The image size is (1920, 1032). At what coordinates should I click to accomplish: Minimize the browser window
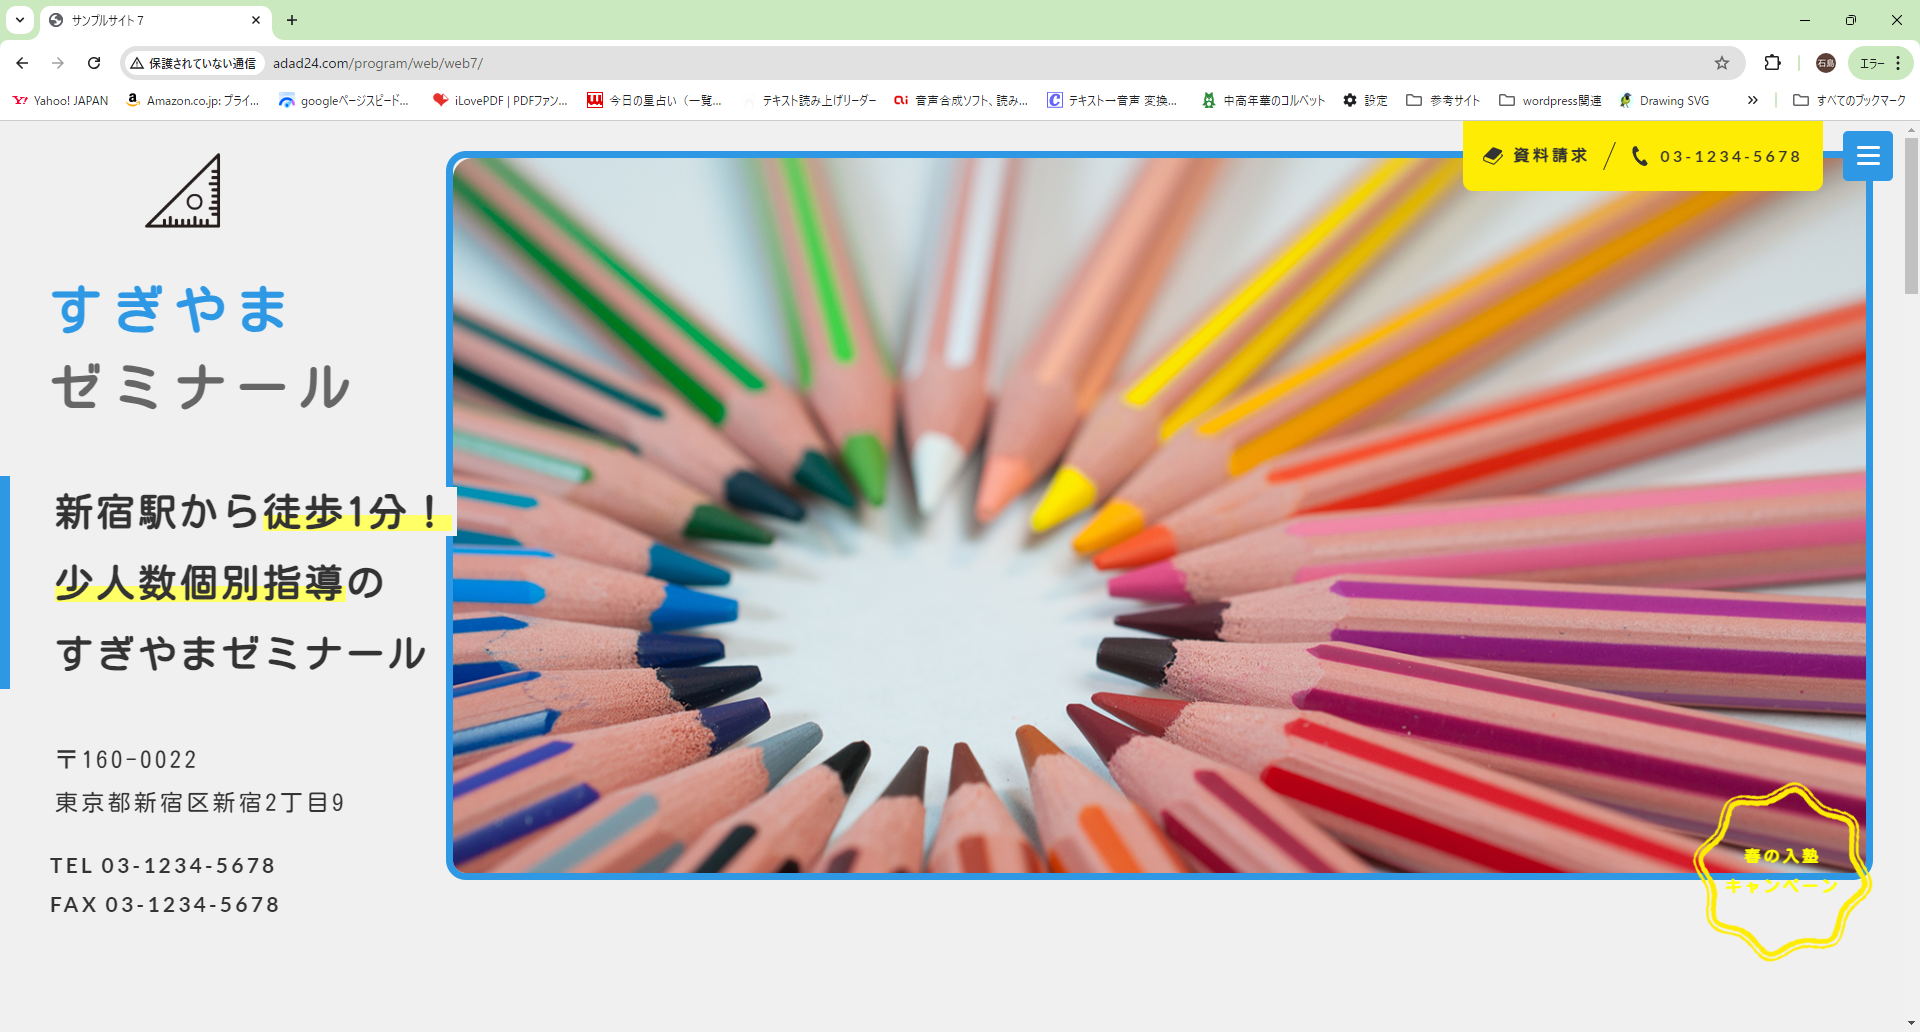tap(1805, 20)
